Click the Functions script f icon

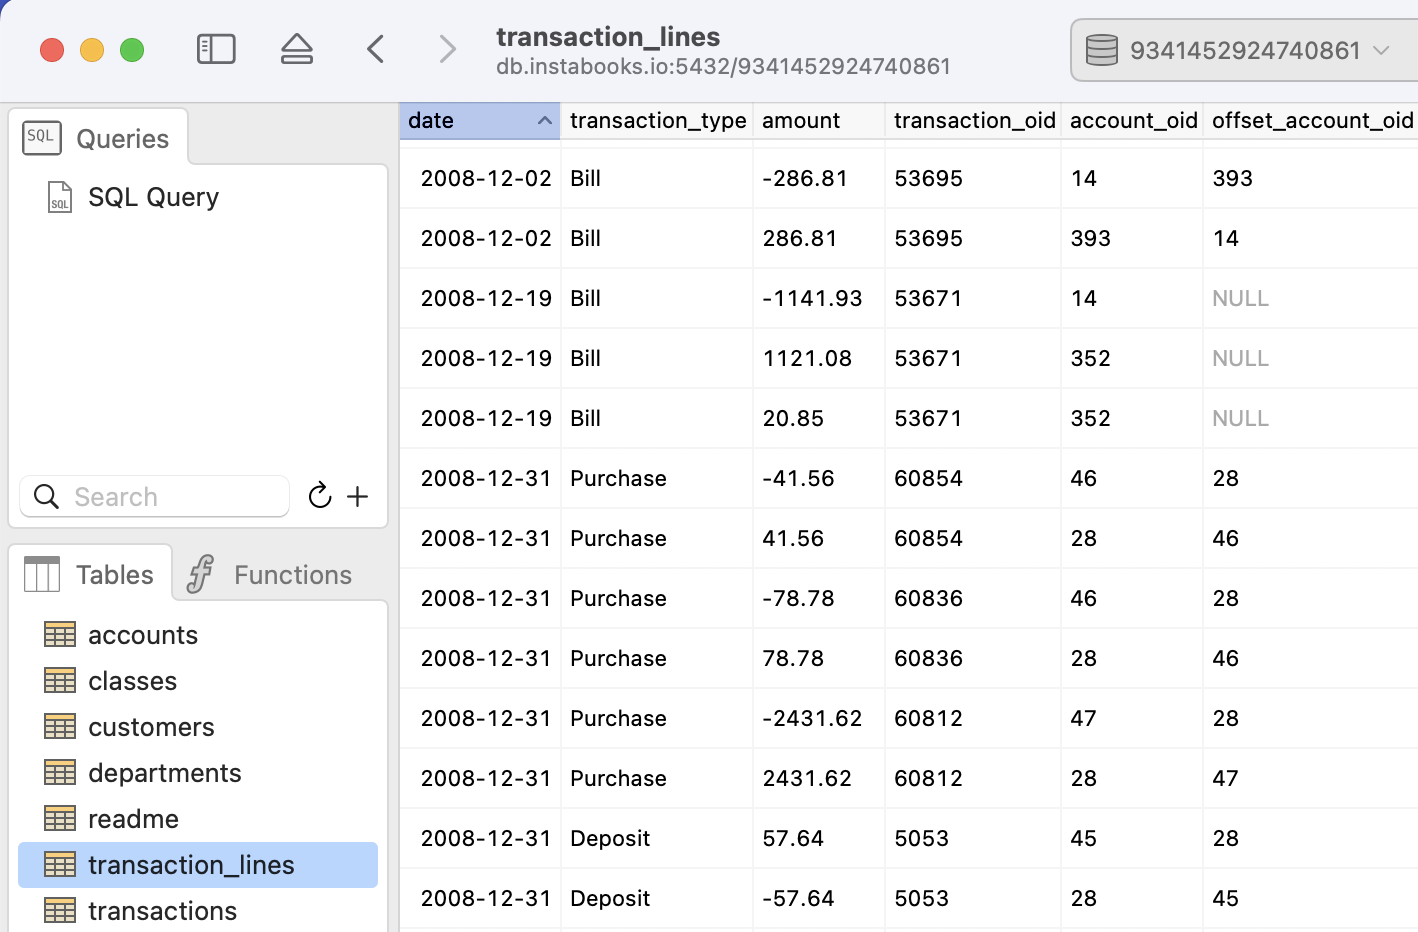(200, 574)
